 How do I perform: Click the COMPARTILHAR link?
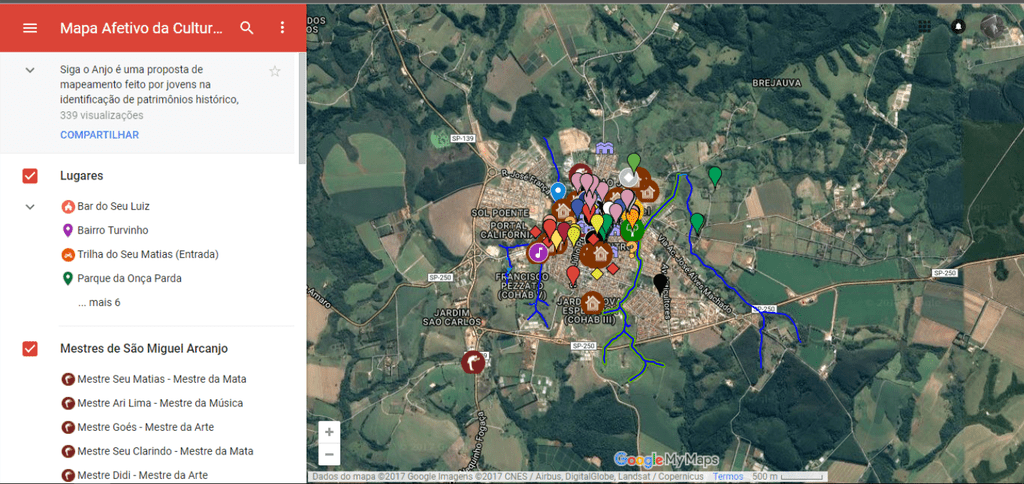(x=99, y=135)
